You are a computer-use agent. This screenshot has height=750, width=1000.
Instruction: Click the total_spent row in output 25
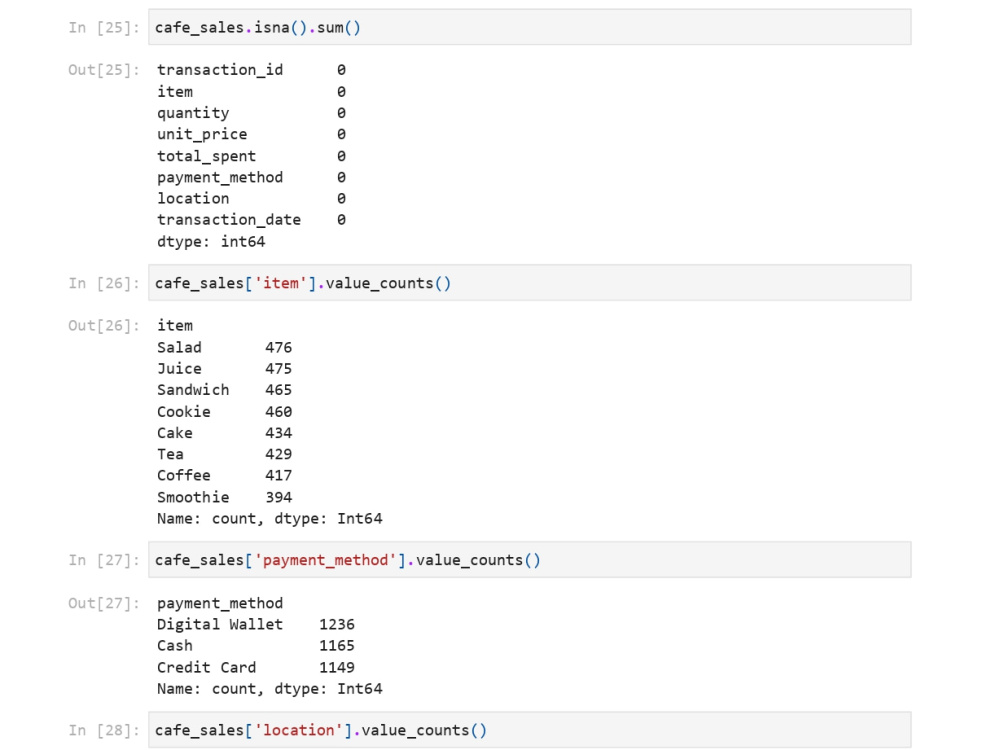pos(251,156)
